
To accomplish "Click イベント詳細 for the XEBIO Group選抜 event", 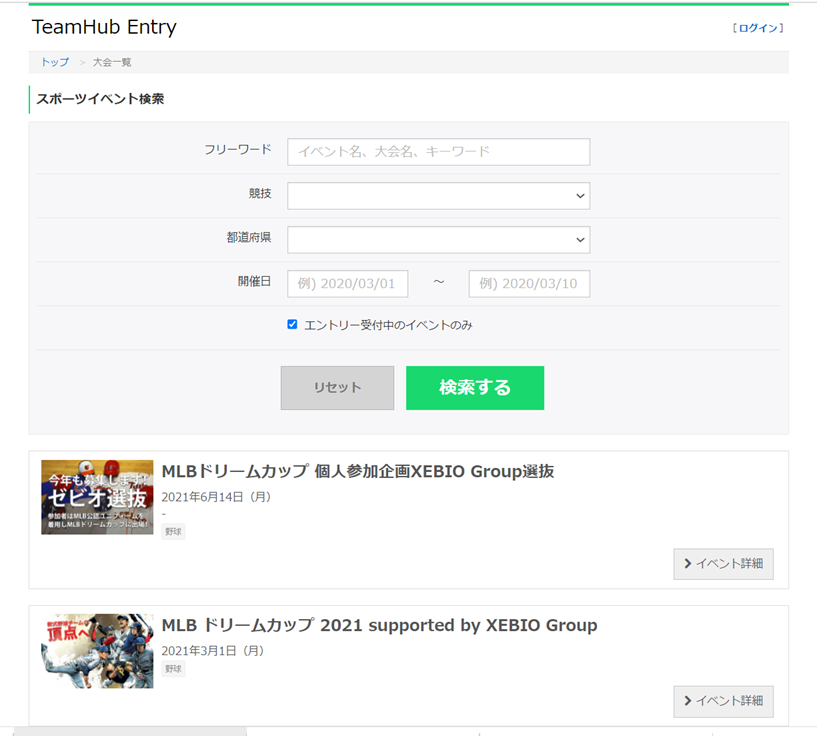I will tap(723, 564).
